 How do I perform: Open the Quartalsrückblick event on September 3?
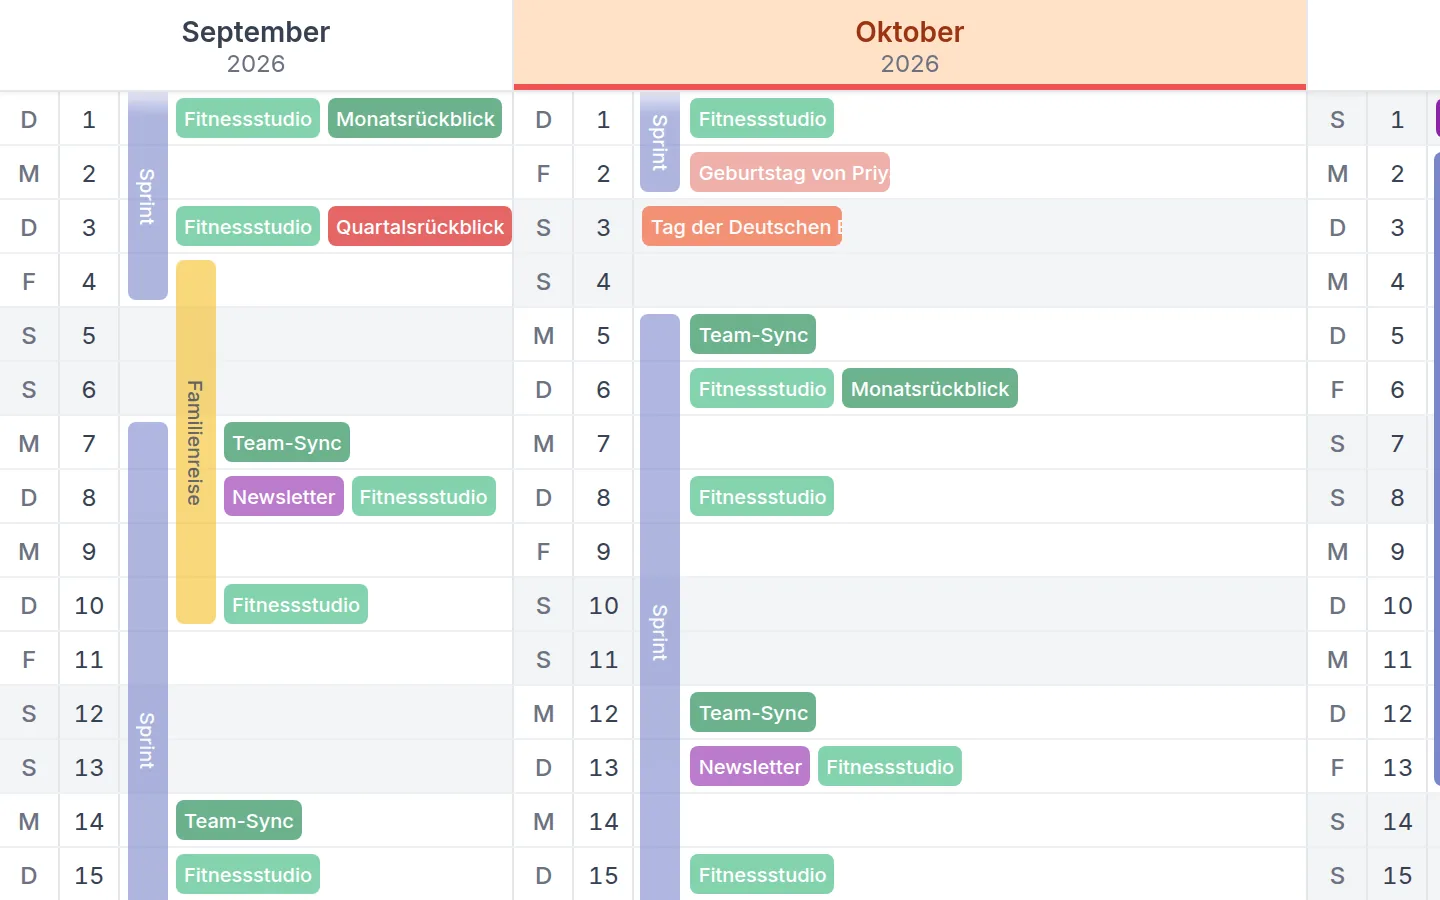point(420,227)
